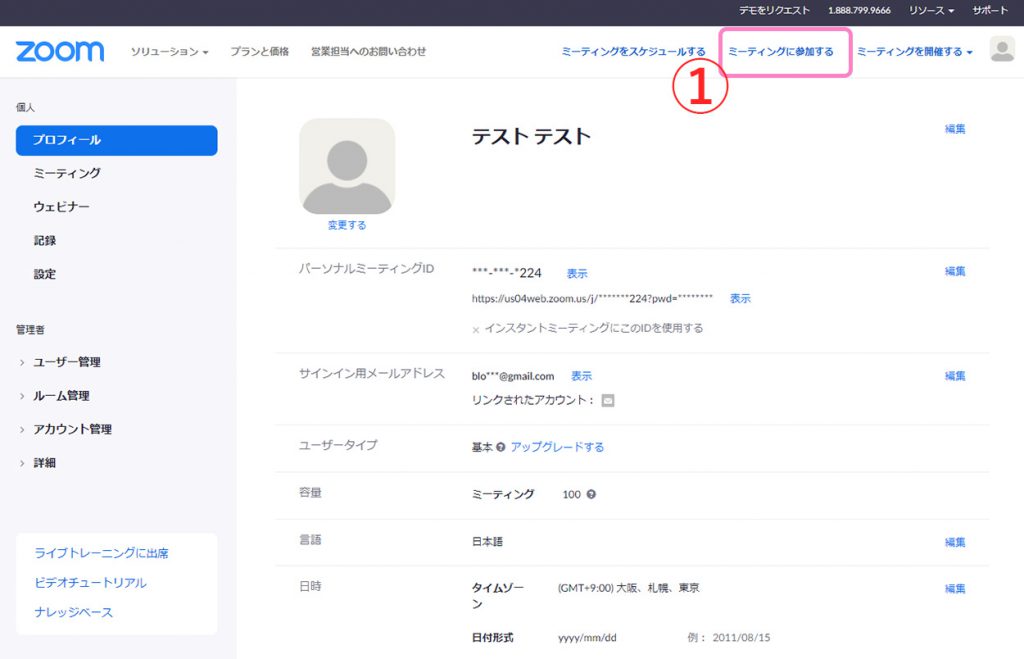Open ナレッジベース
The width and height of the screenshot is (1024, 659).
click(x=73, y=612)
